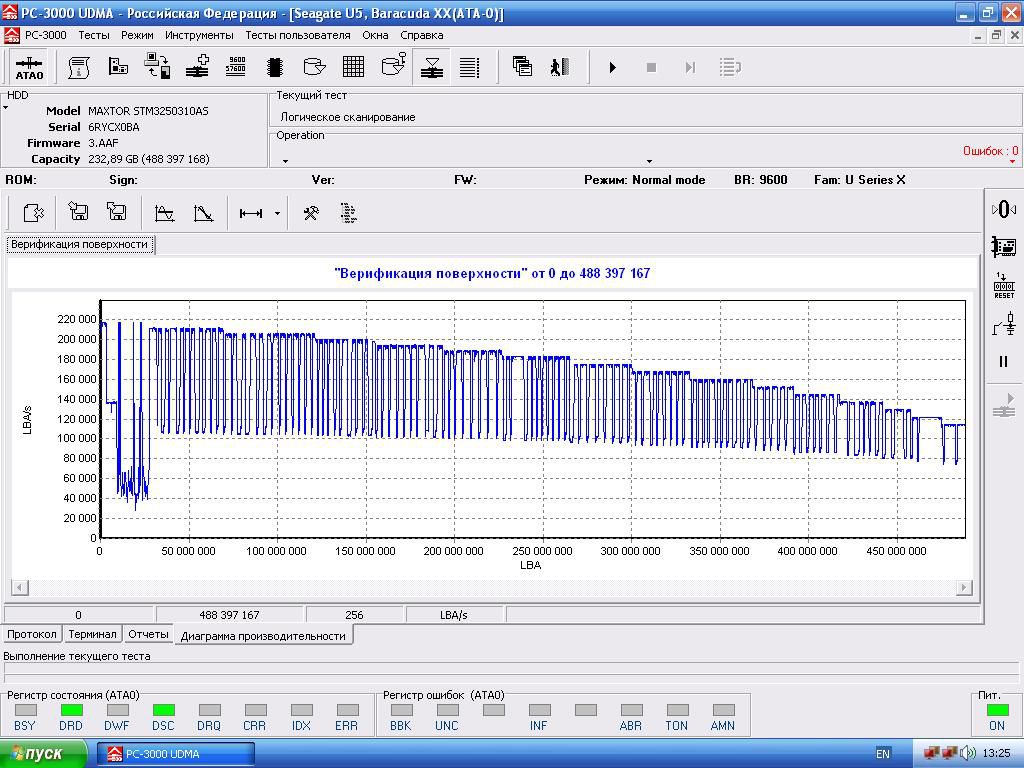Toggle the pause button in the right sidebar
Image resolution: width=1024 pixels, height=768 pixels.
coord(1003,362)
